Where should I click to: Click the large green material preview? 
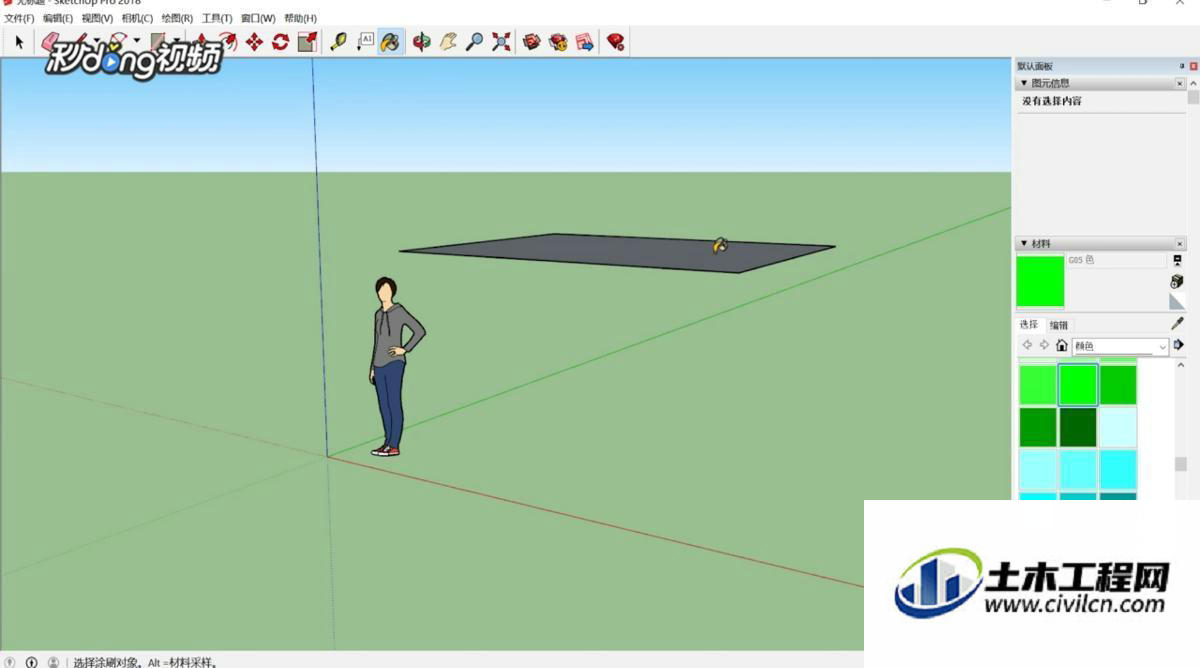(1040, 281)
